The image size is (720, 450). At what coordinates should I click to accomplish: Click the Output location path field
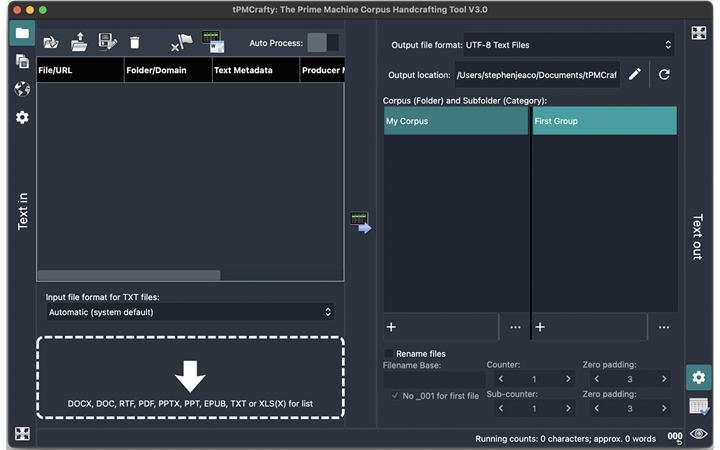(537, 75)
